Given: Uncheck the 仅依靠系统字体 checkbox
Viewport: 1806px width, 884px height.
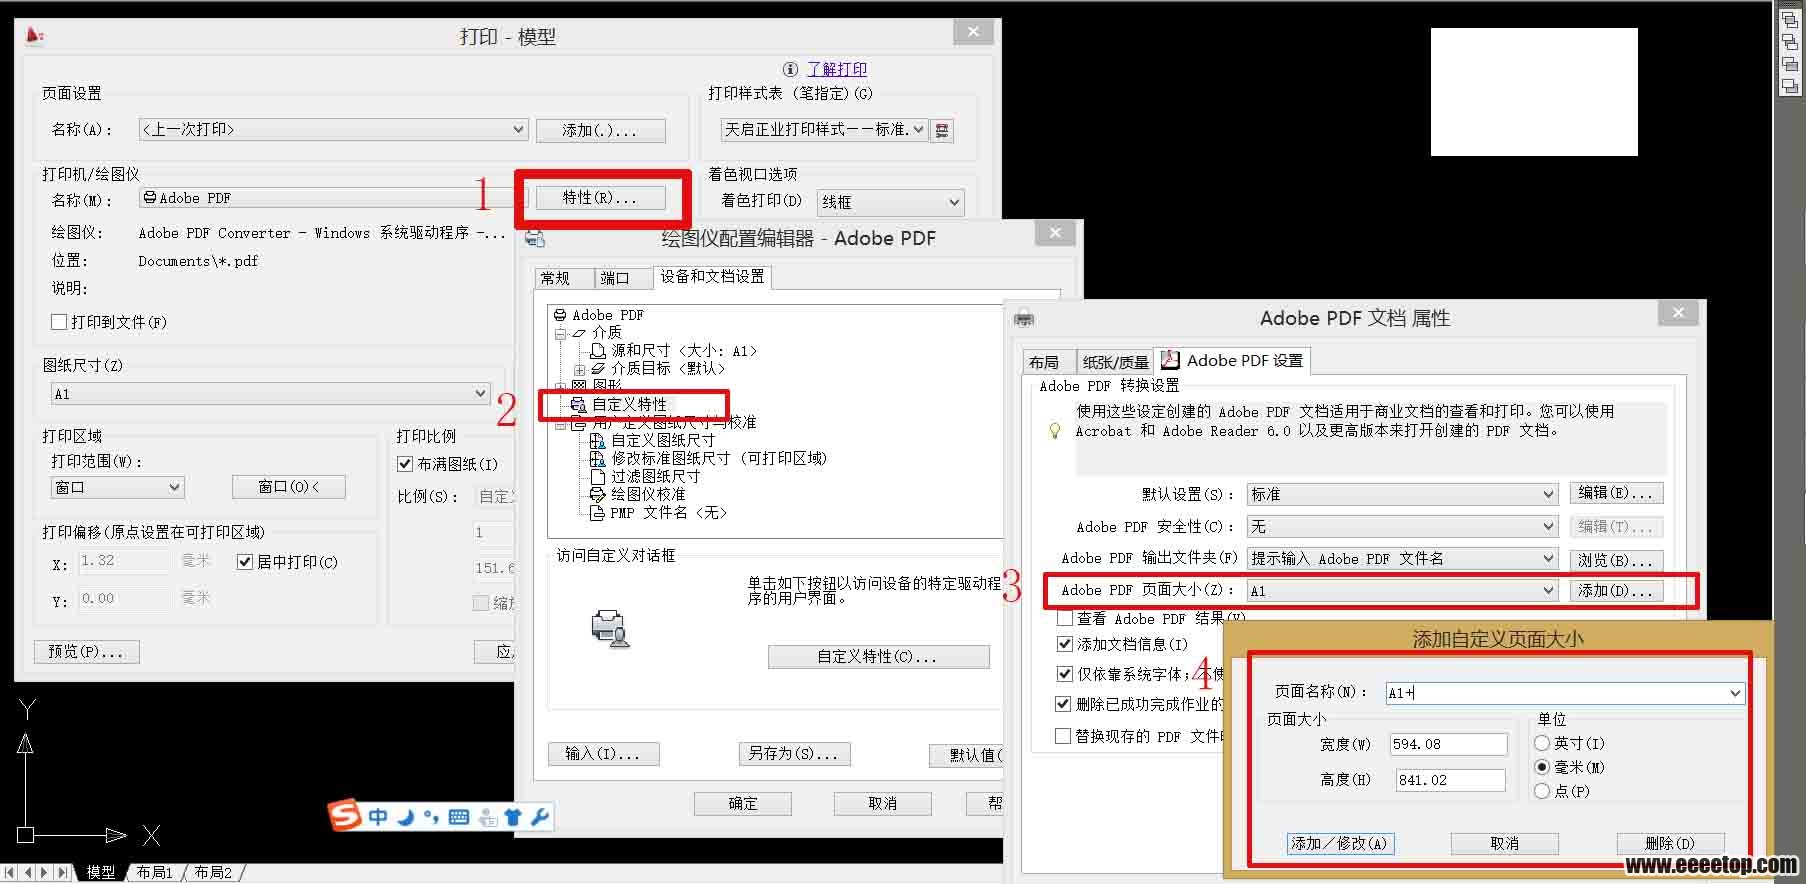Looking at the screenshot, I should click(x=1064, y=674).
